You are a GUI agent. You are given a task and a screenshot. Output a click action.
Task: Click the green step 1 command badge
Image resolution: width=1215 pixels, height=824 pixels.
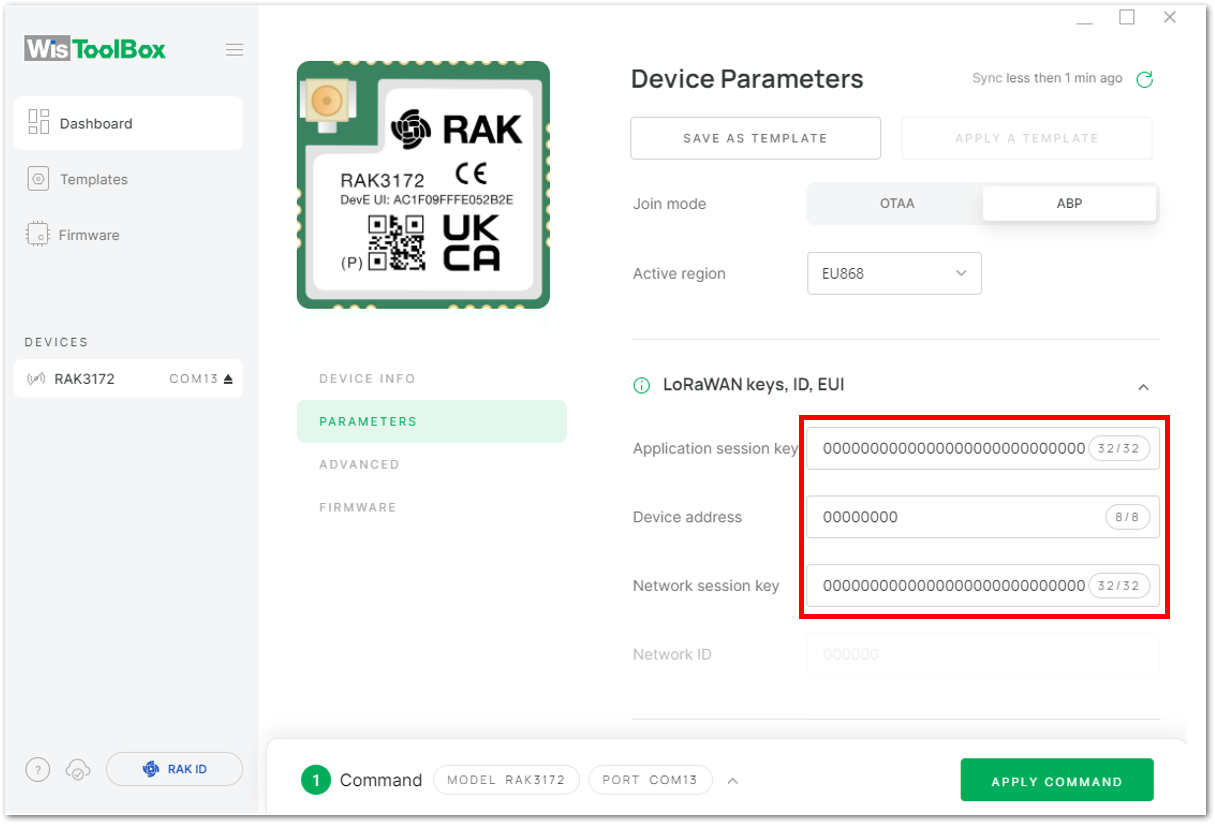point(316,780)
